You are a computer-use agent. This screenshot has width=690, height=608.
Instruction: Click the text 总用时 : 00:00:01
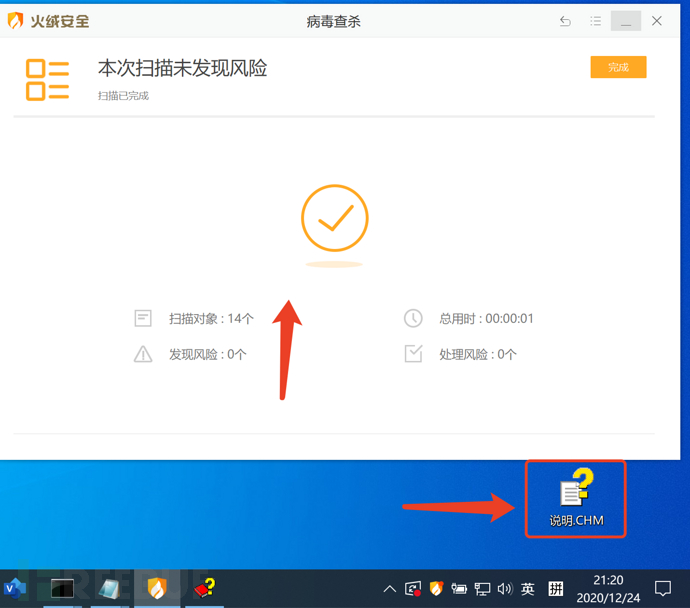coord(486,319)
